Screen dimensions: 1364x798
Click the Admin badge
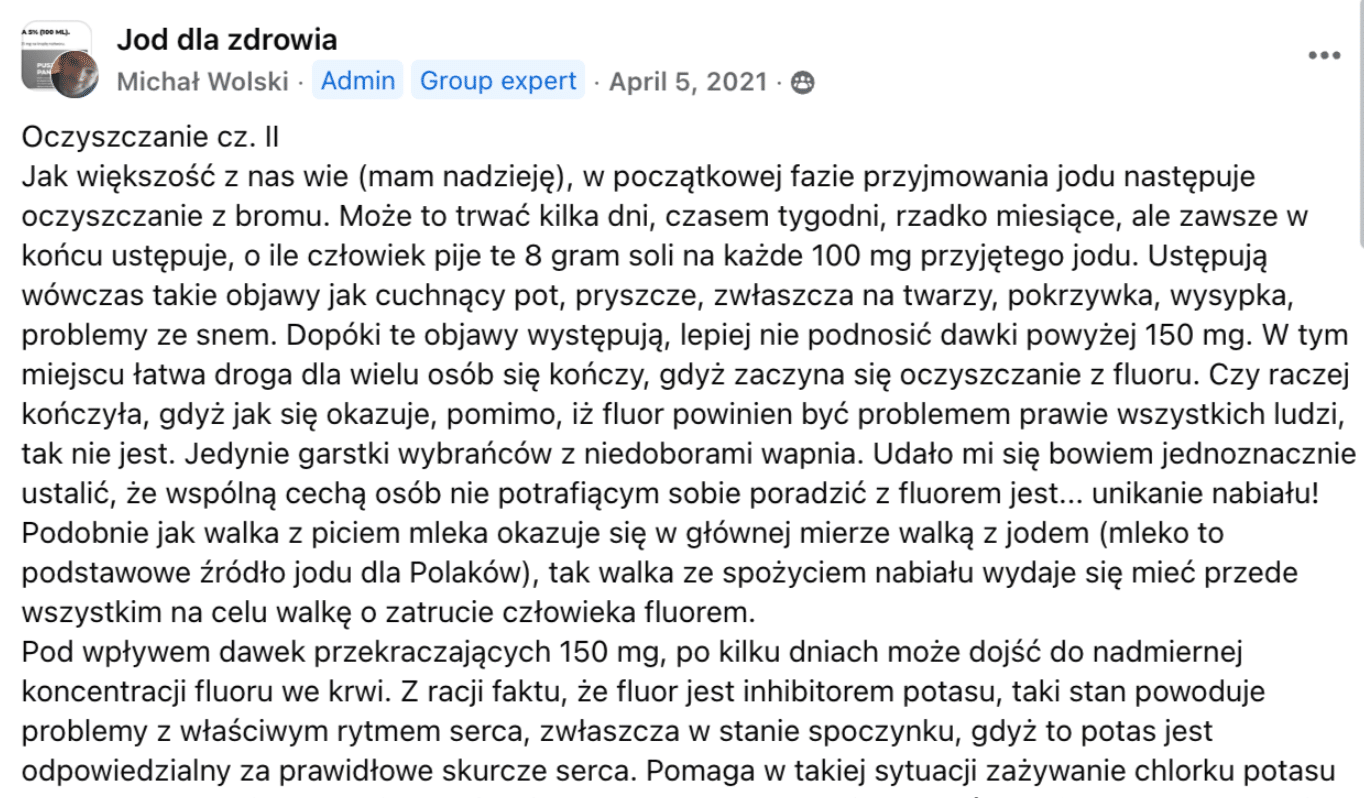(x=358, y=81)
